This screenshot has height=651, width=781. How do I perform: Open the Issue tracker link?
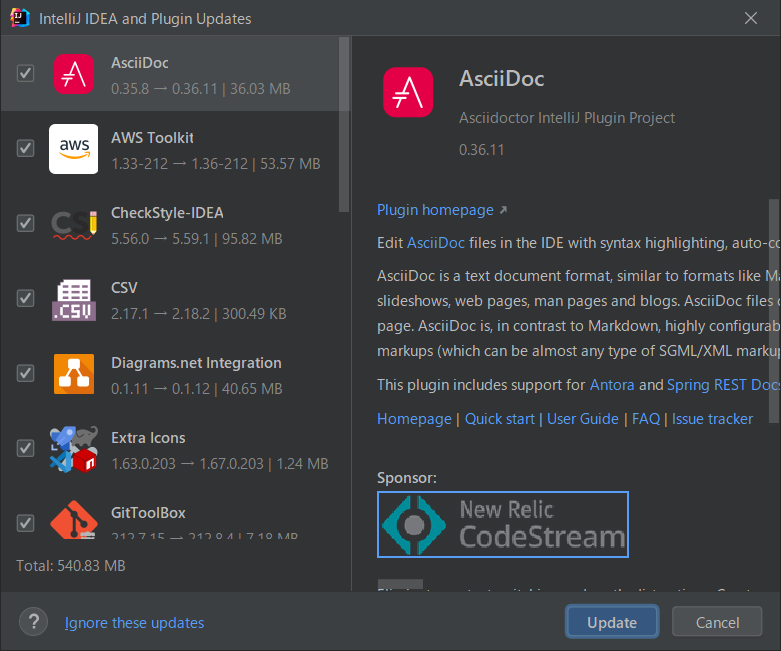[712, 418]
